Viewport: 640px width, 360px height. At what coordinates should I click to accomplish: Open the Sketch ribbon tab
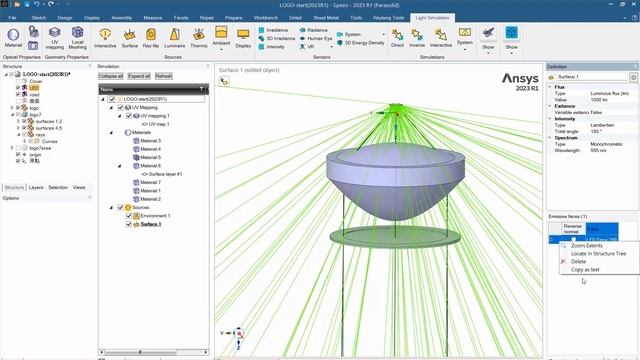[x=39, y=18]
